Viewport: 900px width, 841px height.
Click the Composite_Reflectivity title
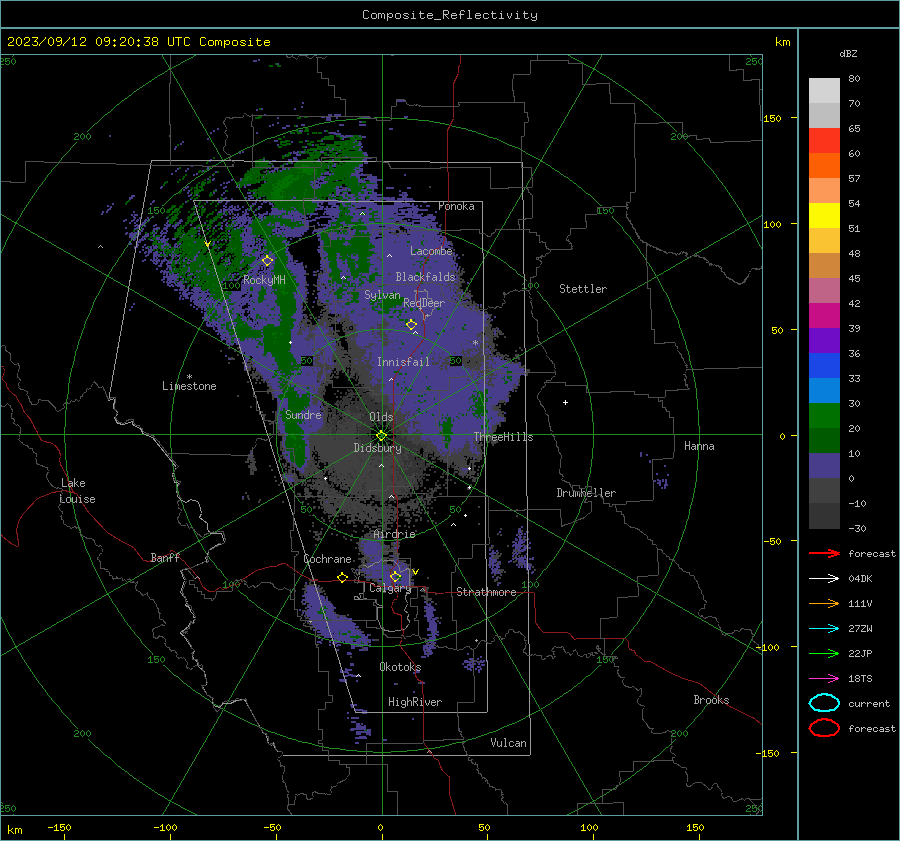[x=450, y=15]
